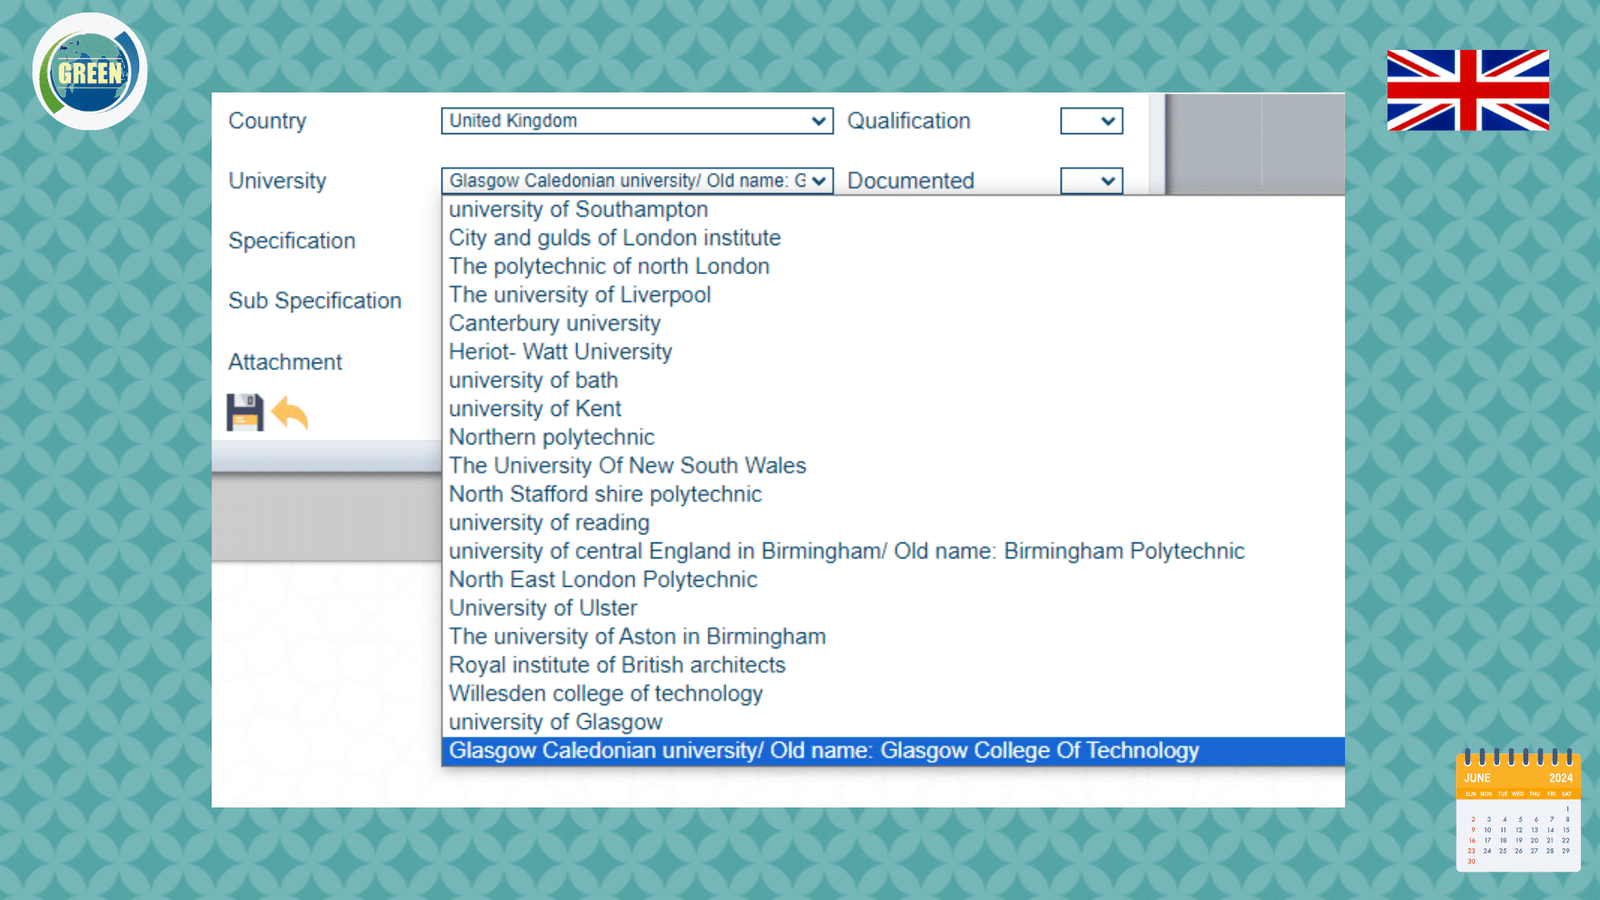Click the GREEN globe logo
Screen dimensions: 1600x900
[x=90, y=72]
